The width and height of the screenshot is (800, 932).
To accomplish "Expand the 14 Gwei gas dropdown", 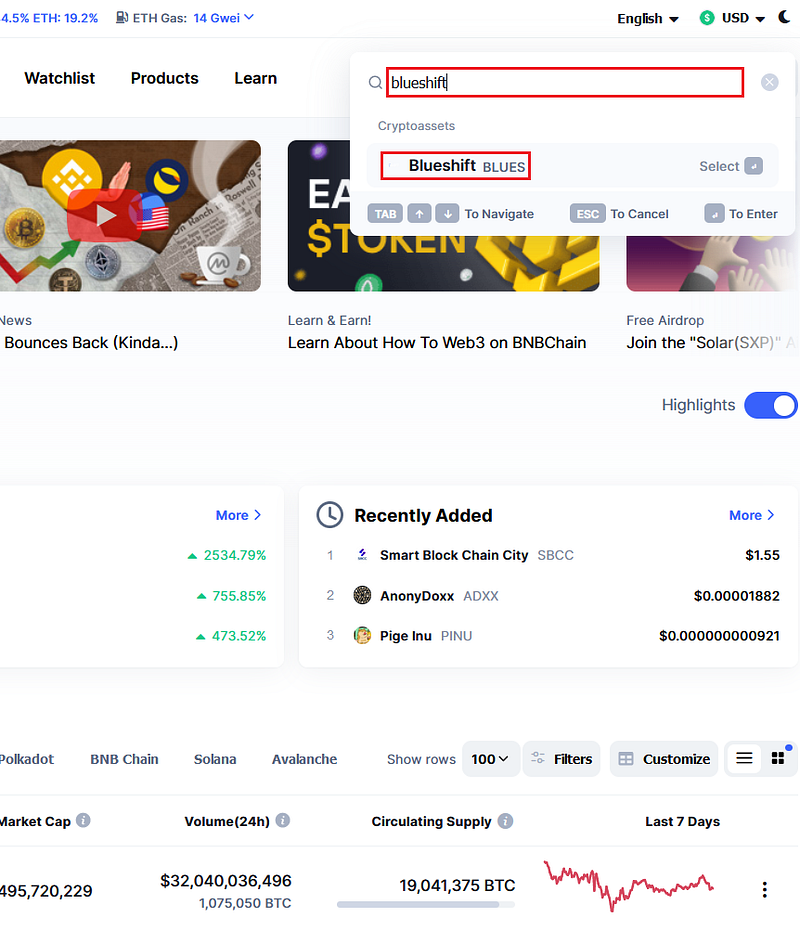I will (x=223, y=18).
